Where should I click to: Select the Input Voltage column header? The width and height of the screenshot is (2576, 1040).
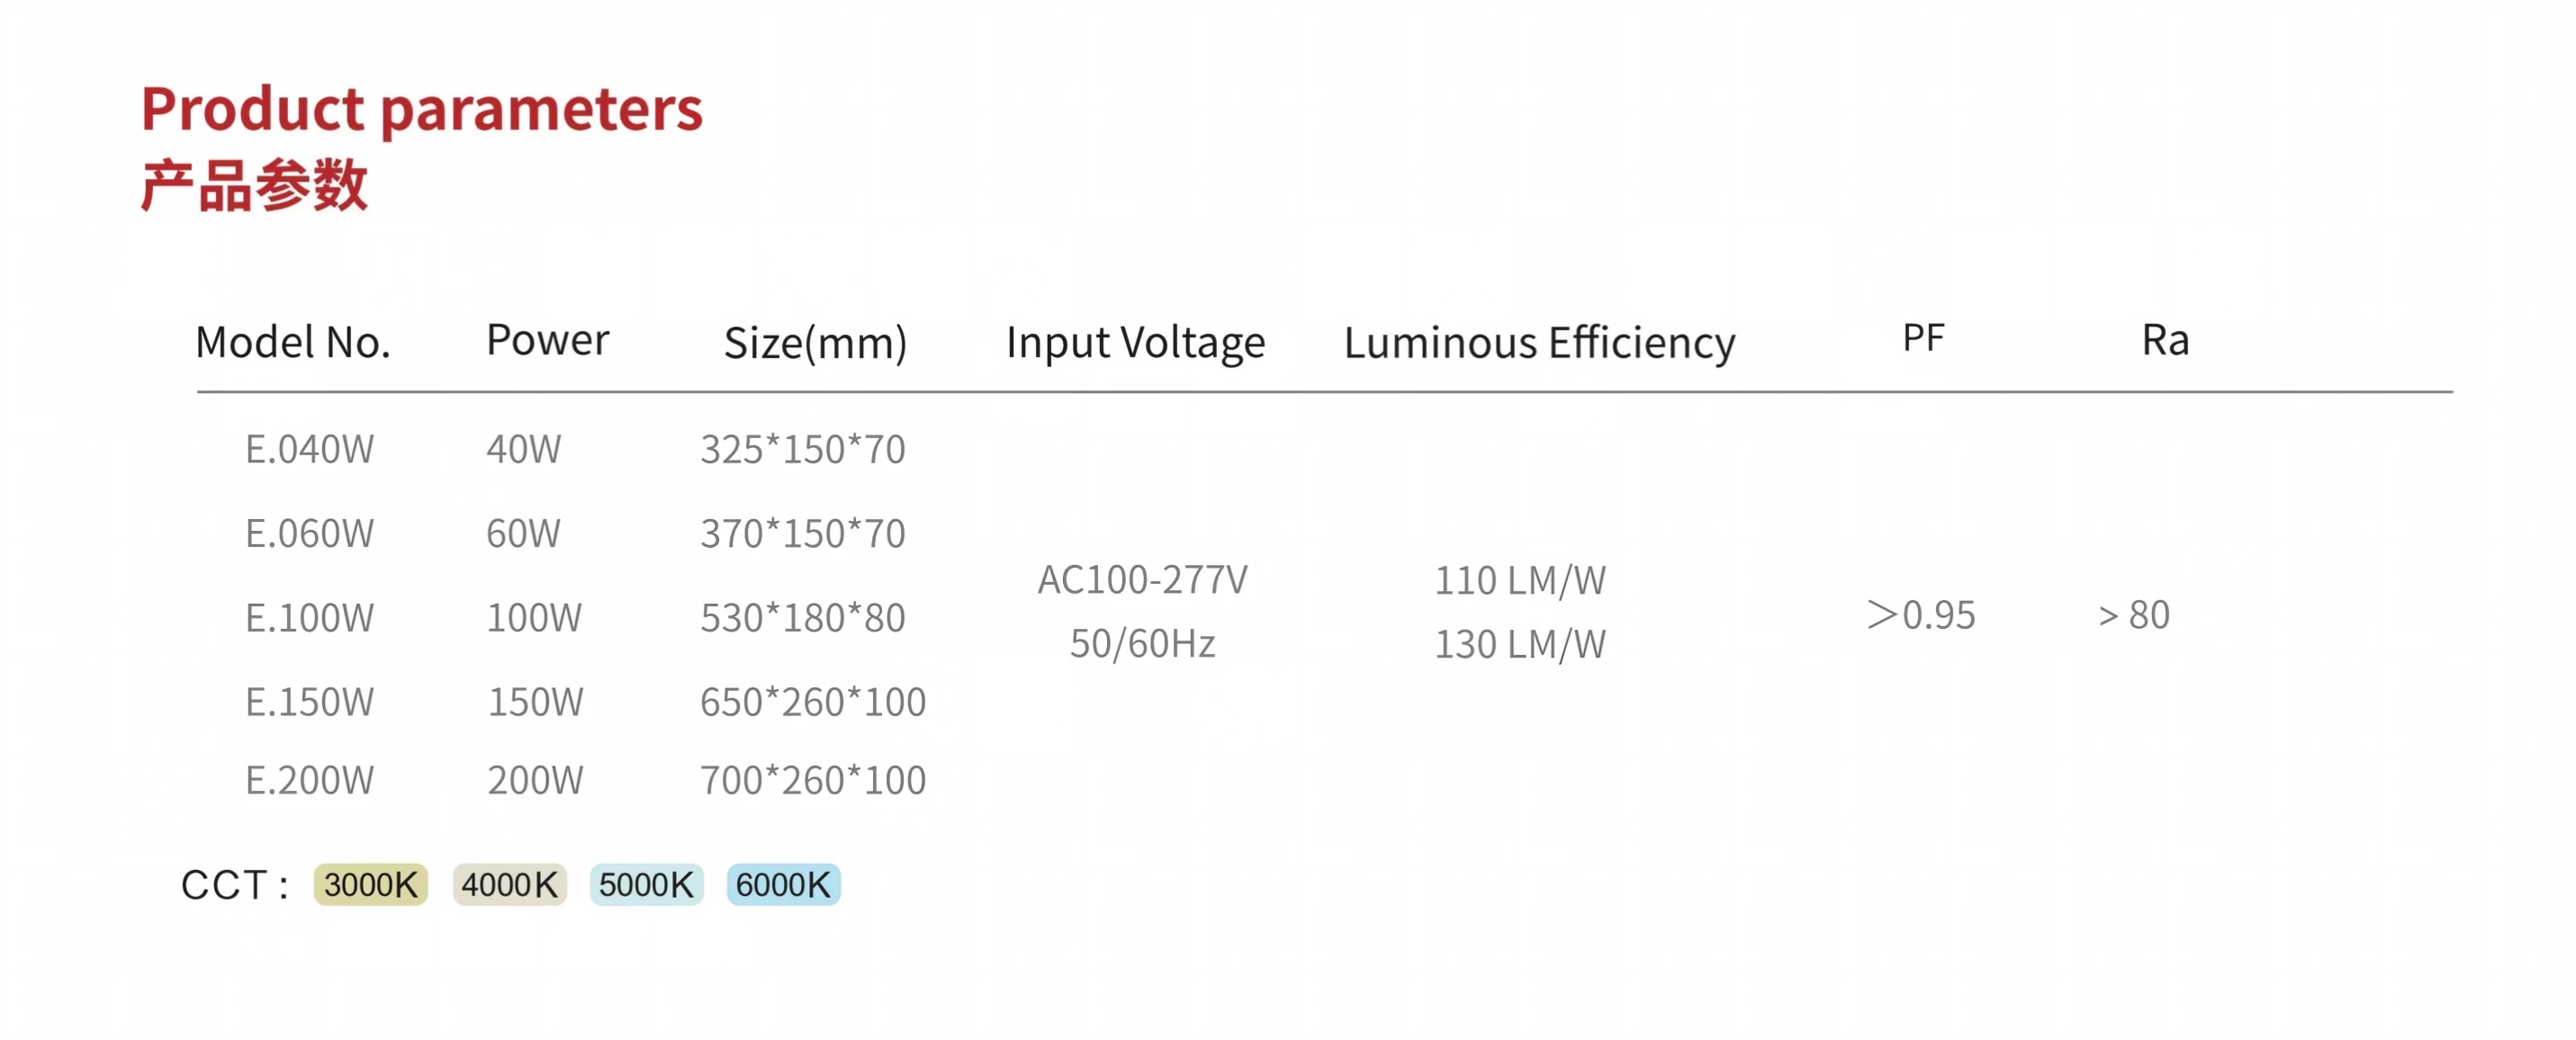[x=1135, y=343]
